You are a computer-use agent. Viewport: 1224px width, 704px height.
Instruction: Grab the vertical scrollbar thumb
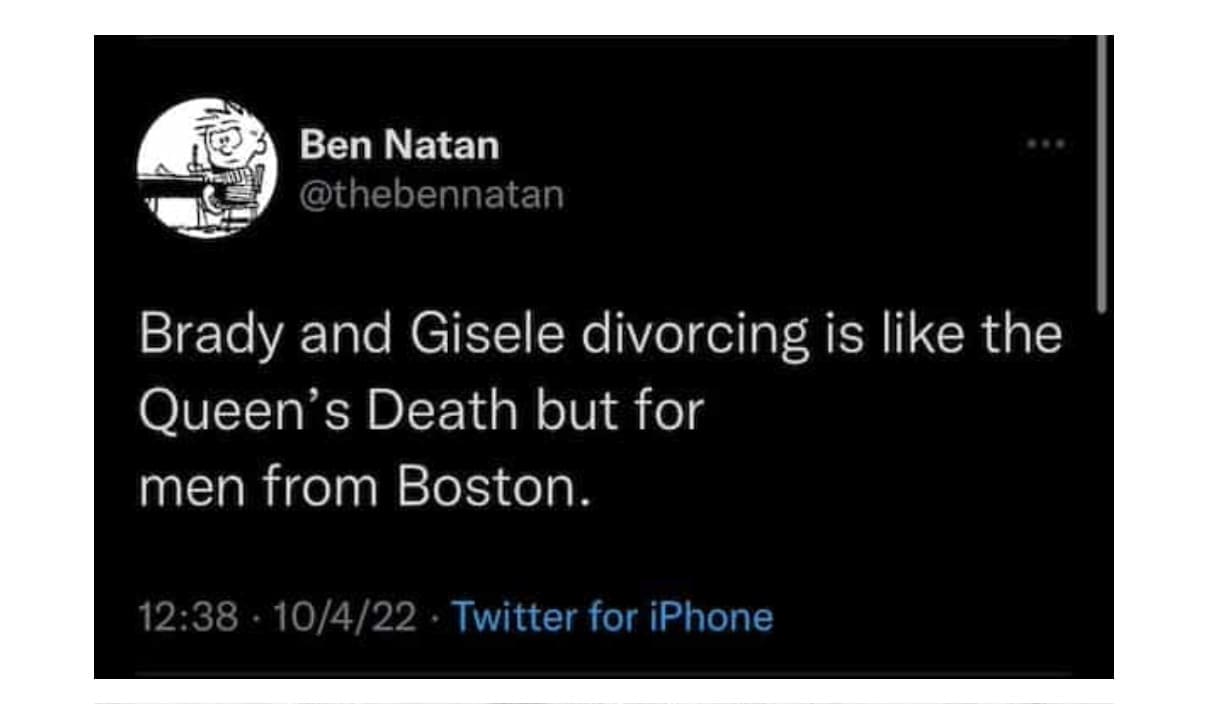1102,175
